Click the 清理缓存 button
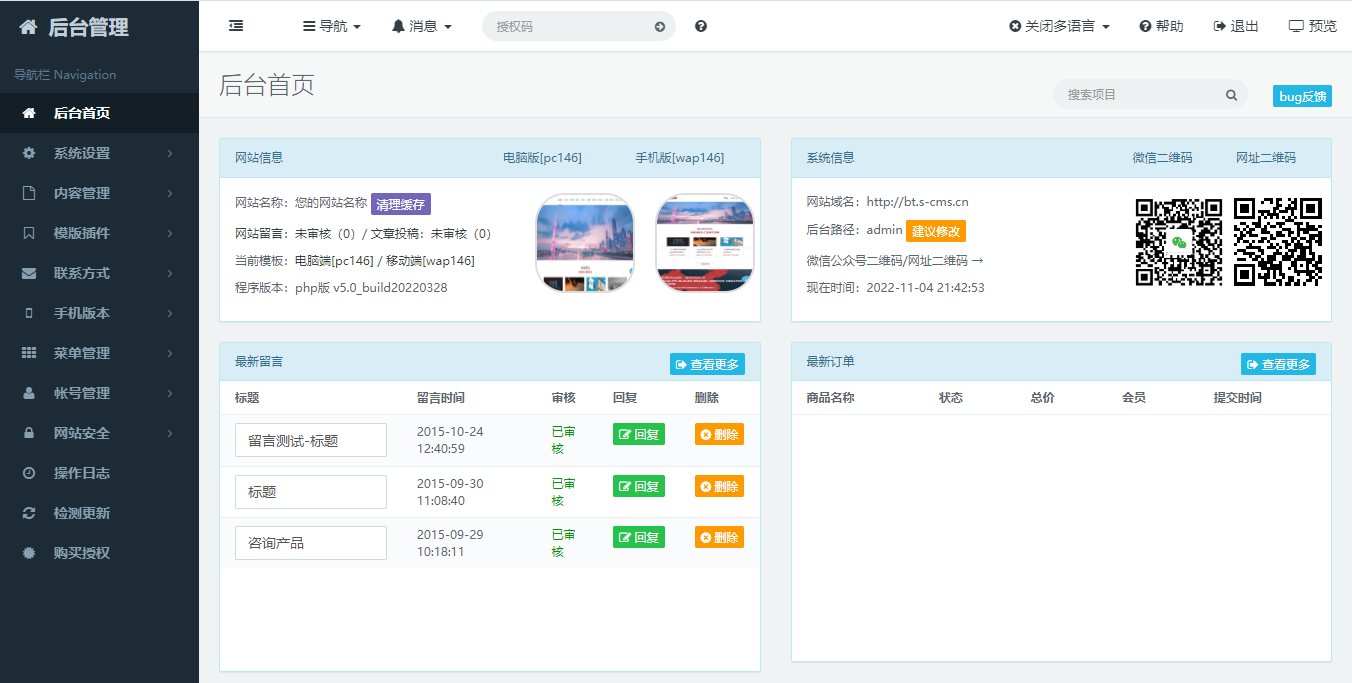 [x=400, y=204]
